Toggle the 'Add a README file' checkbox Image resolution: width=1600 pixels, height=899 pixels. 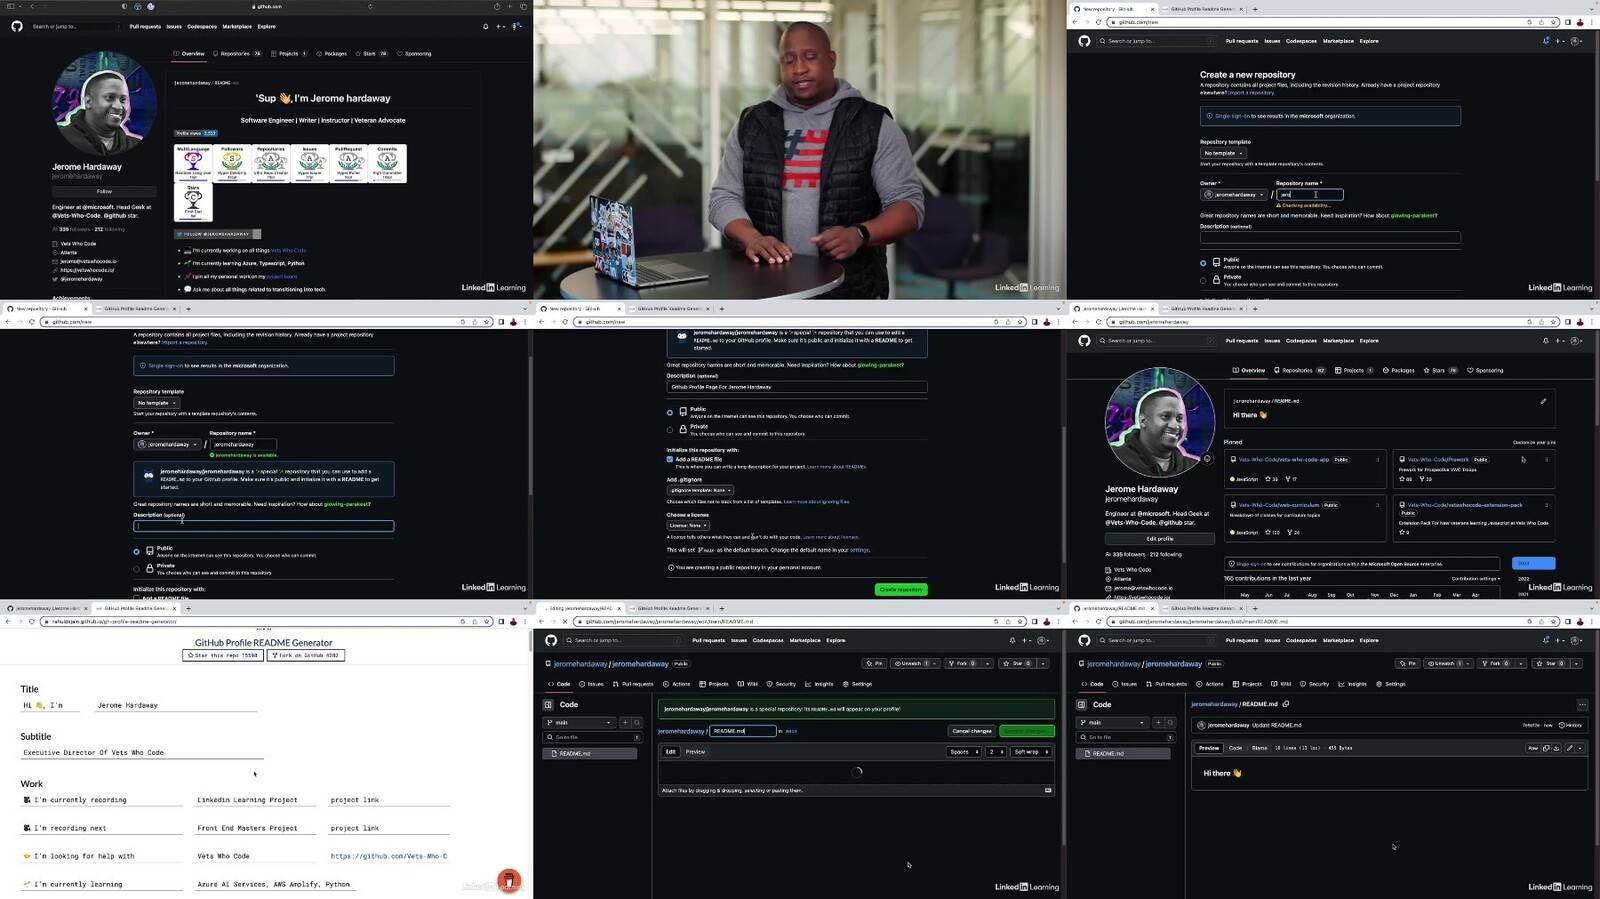(x=670, y=459)
